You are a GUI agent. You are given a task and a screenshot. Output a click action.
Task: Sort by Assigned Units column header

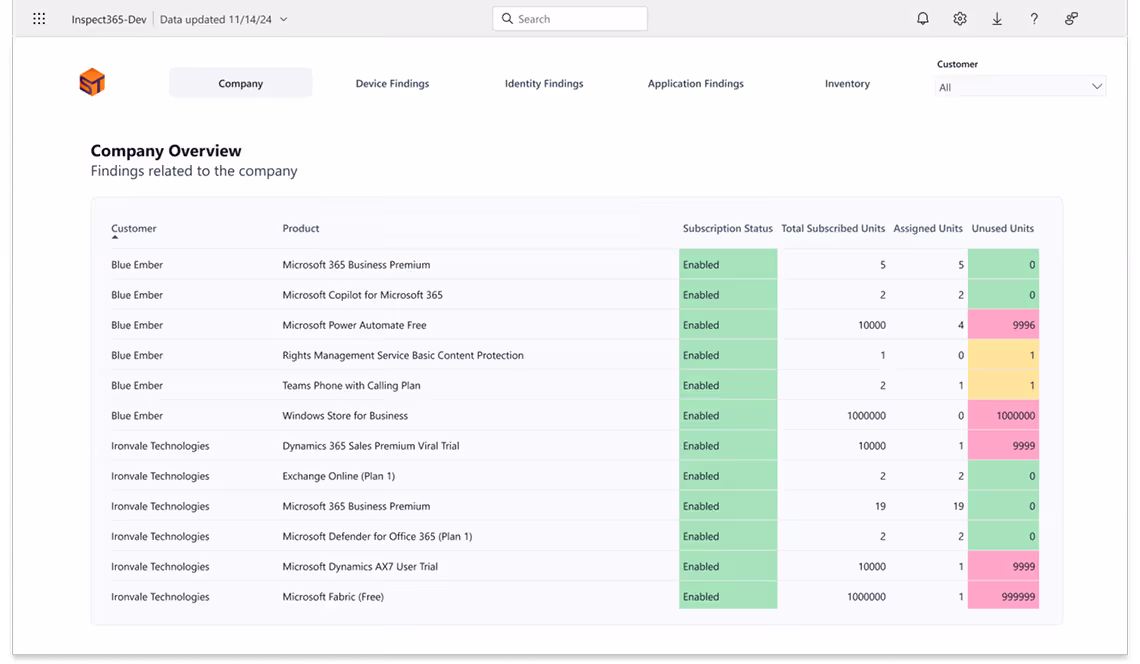(928, 228)
